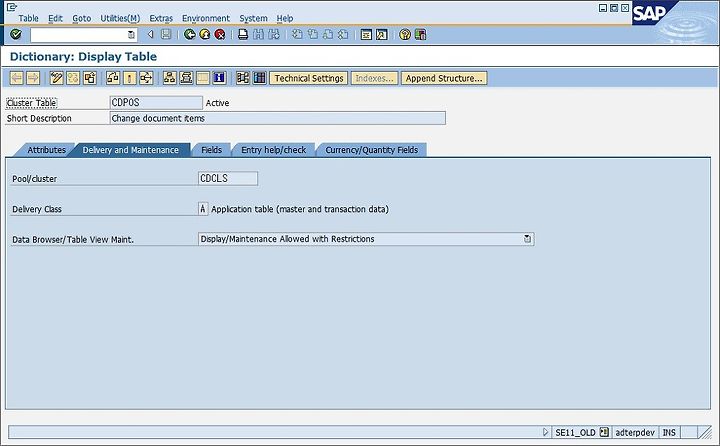Click the yellow Exit icon

click(x=205, y=34)
